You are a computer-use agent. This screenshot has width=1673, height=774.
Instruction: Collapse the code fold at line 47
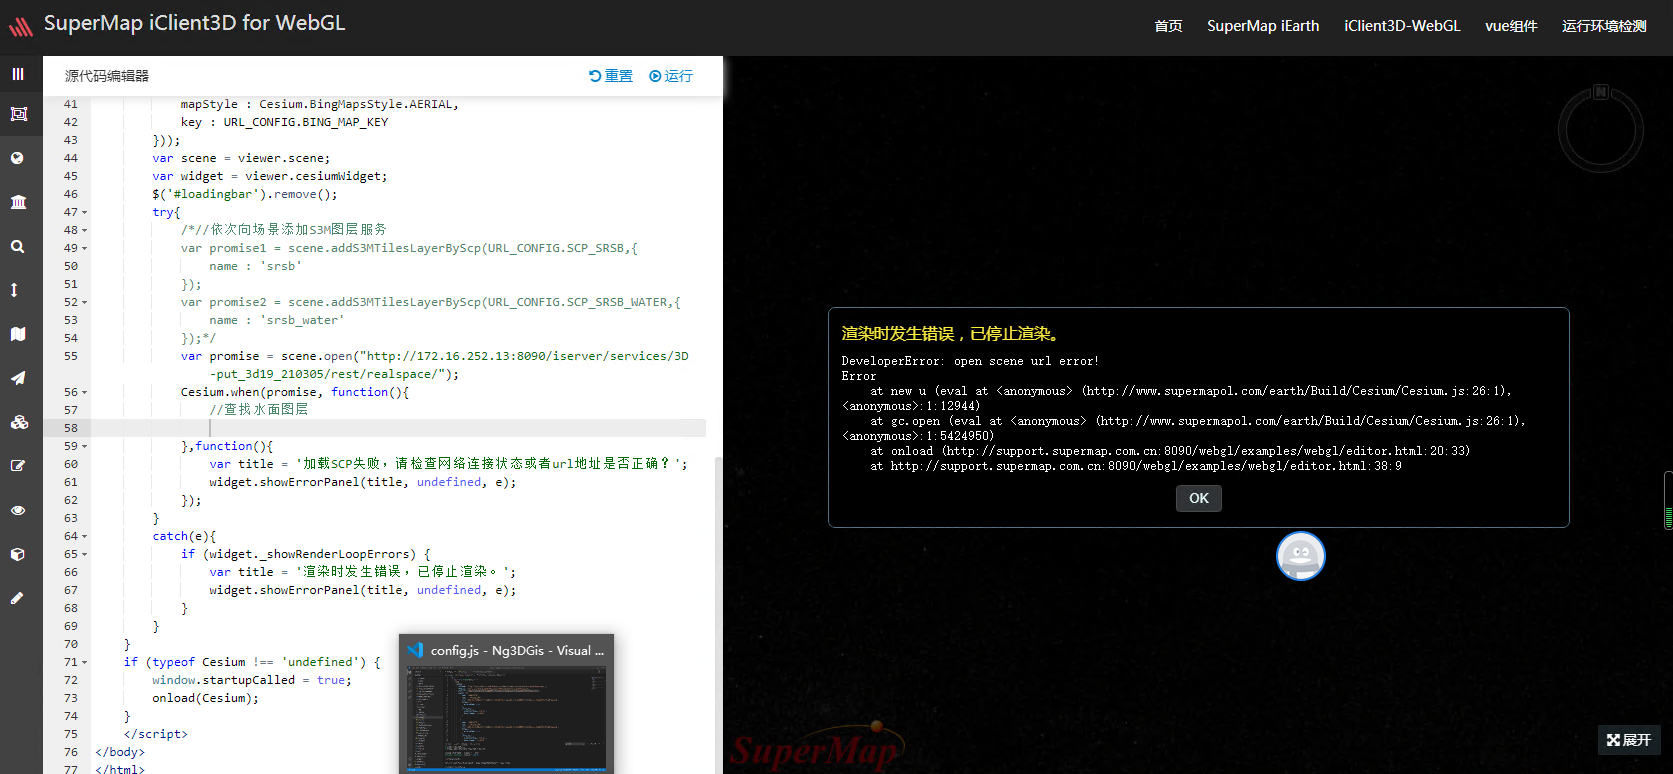pyautogui.click(x=85, y=212)
